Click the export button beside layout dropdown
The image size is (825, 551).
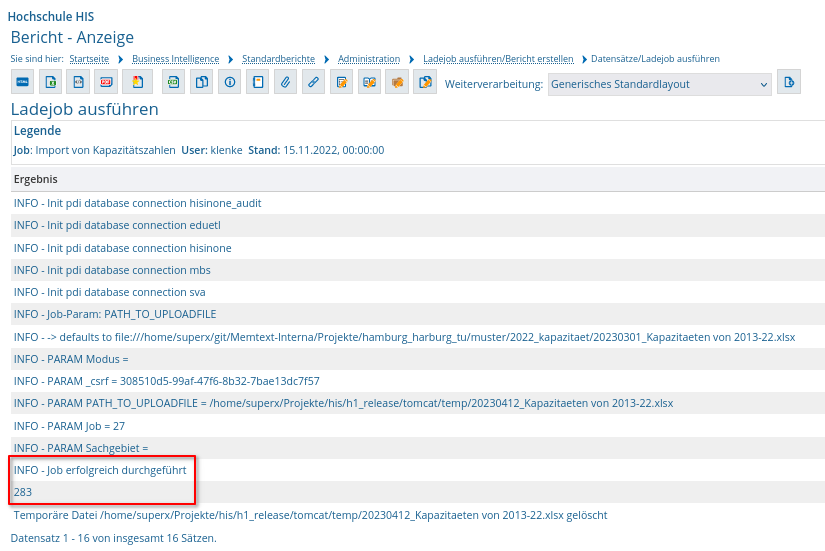tap(789, 82)
